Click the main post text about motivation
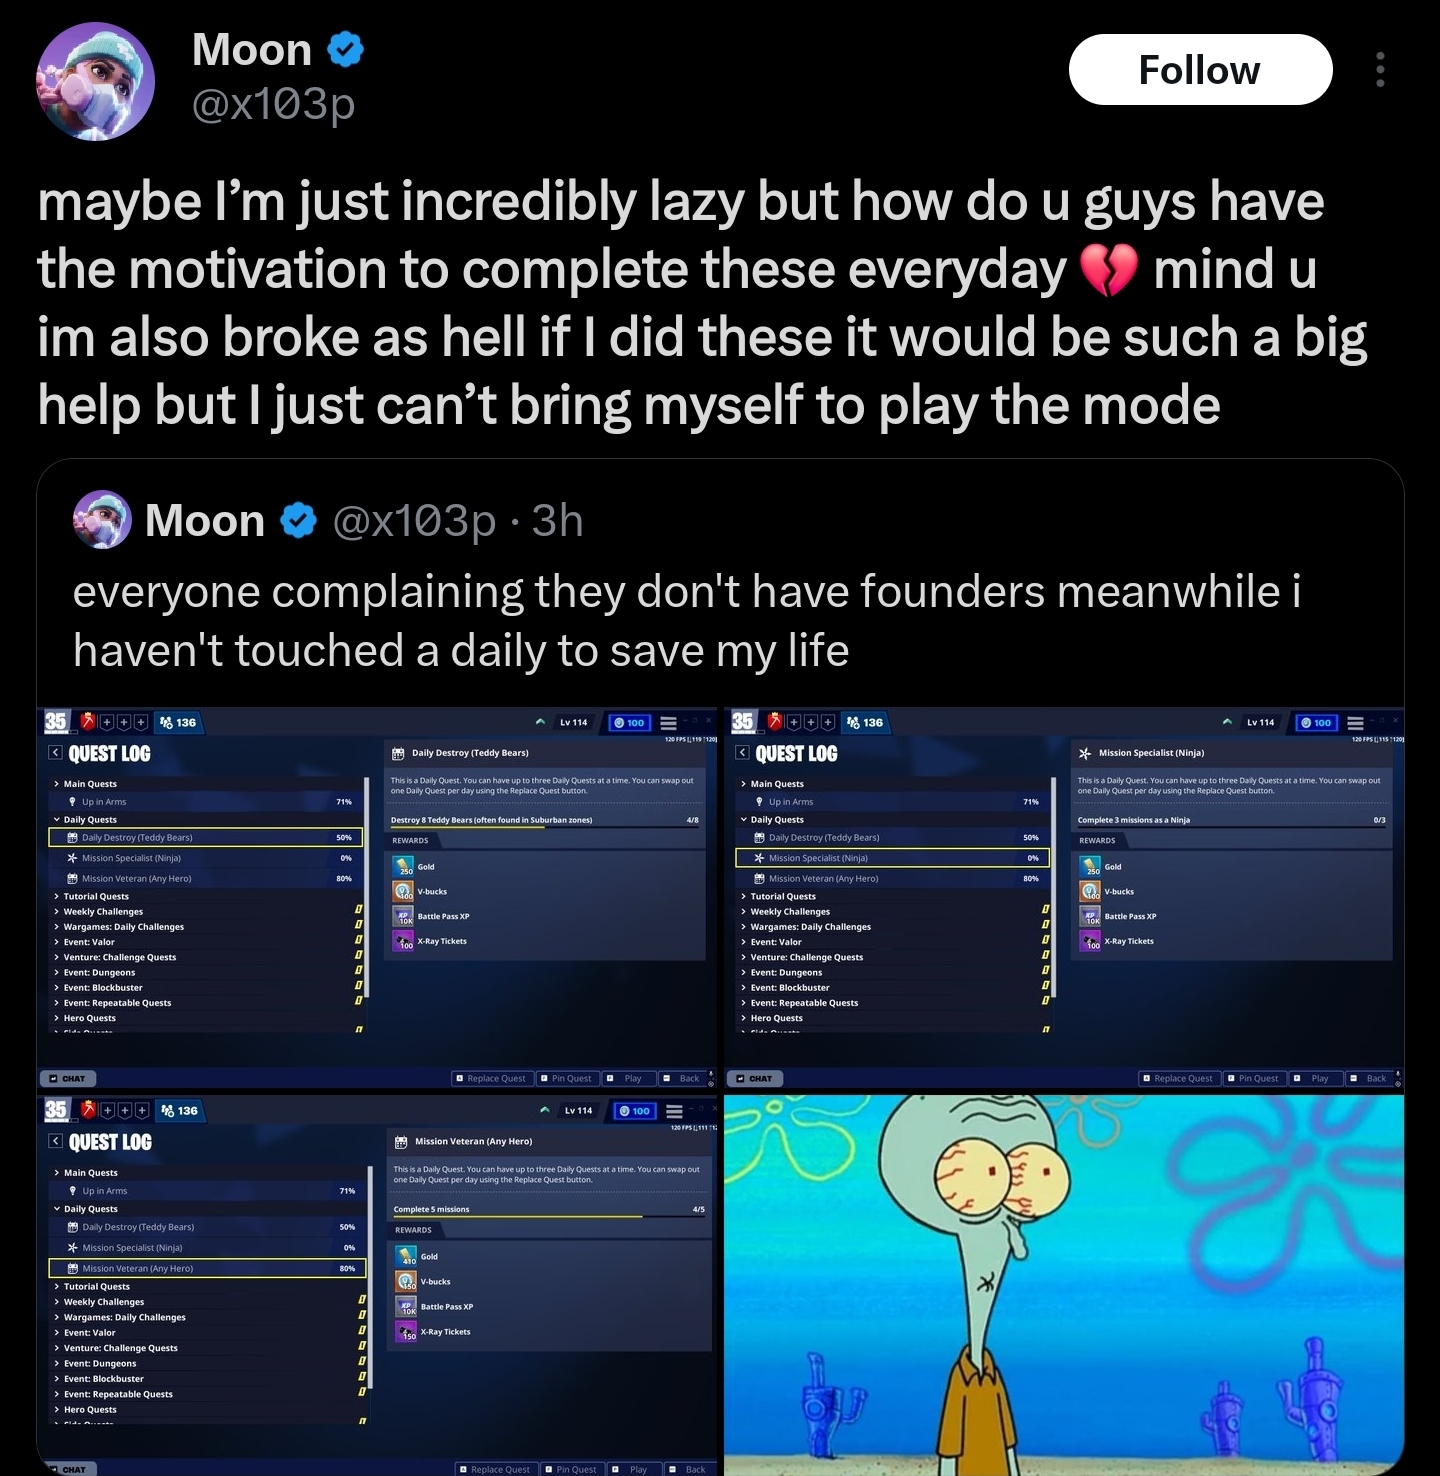Screen dimensions: 1440x1476 coord(702,303)
